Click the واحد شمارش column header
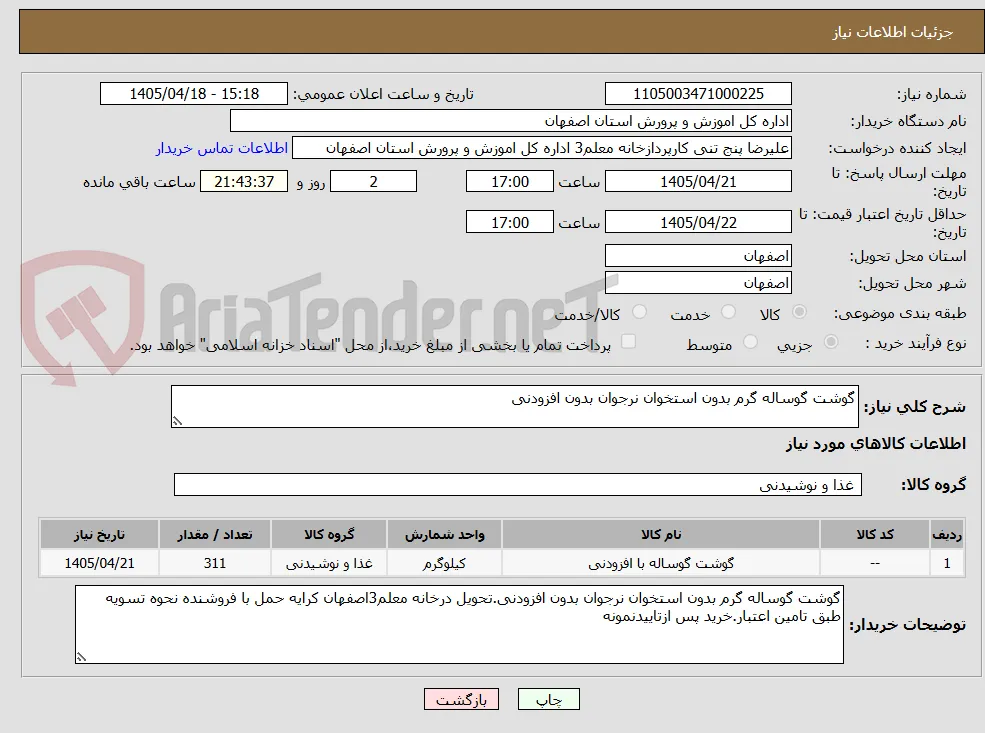 click(444, 535)
